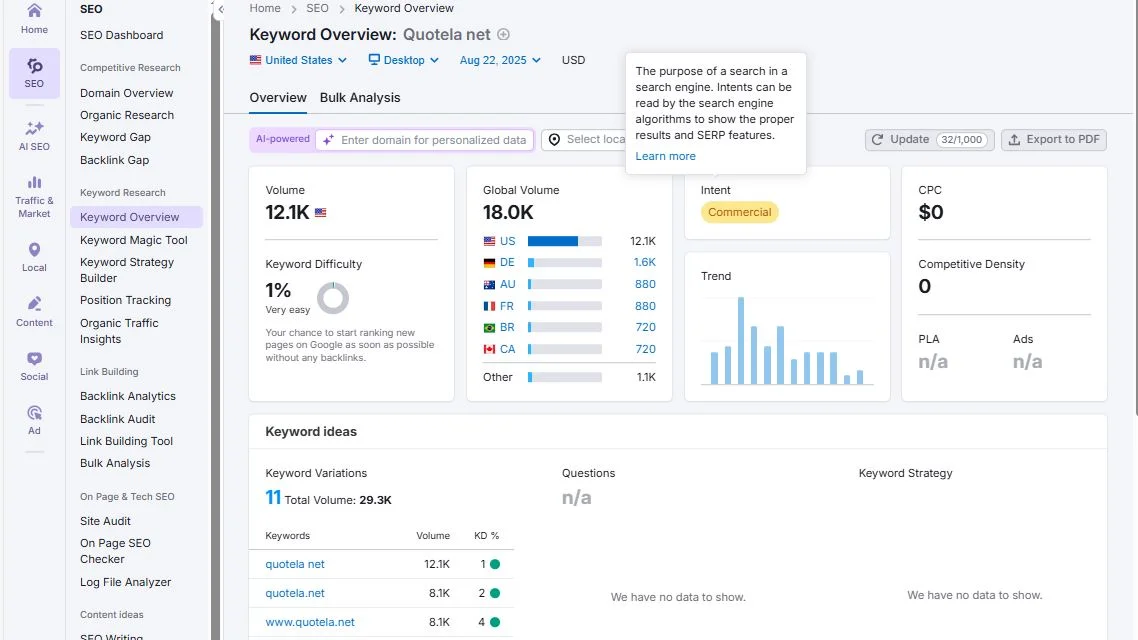Open the SEO section icon
The height and width of the screenshot is (640, 1138).
(x=33, y=72)
